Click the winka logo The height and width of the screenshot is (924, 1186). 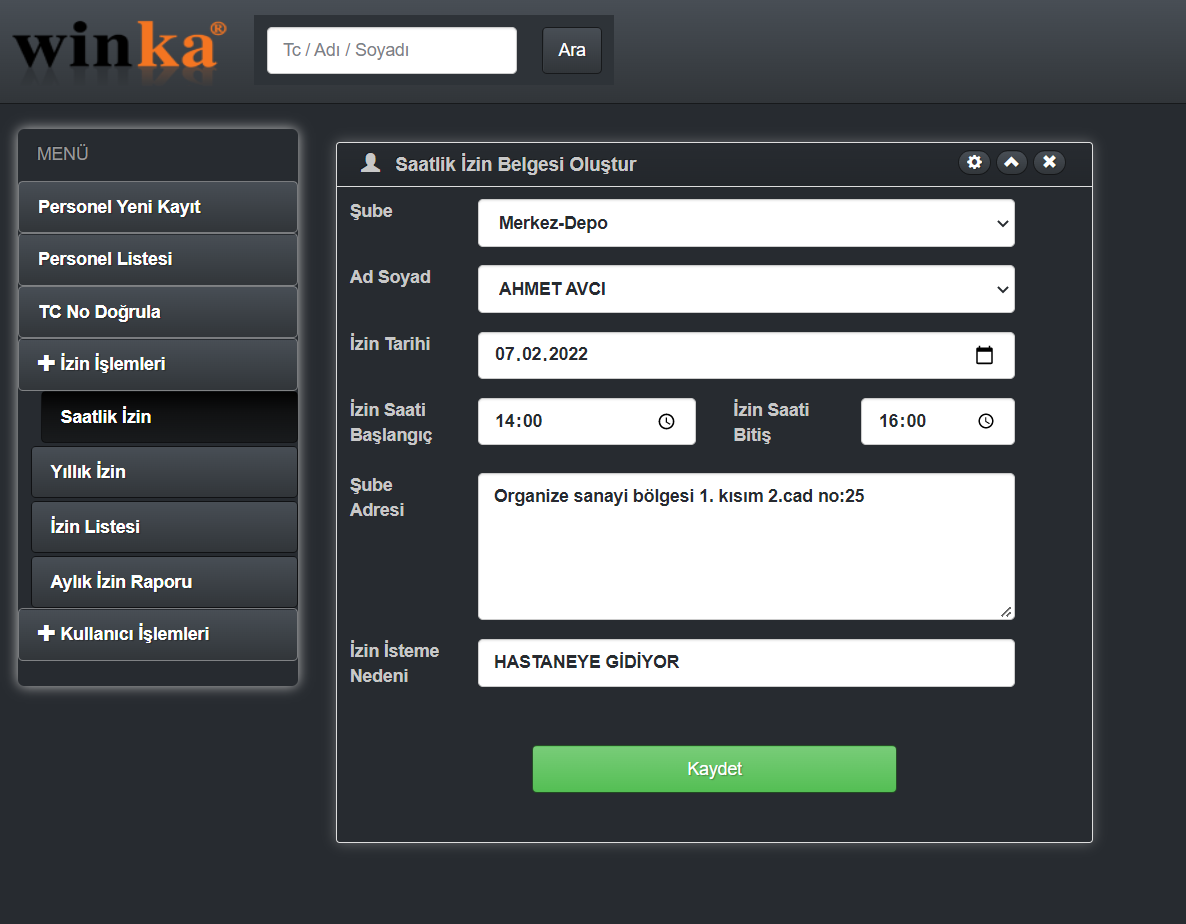[x=119, y=48]
